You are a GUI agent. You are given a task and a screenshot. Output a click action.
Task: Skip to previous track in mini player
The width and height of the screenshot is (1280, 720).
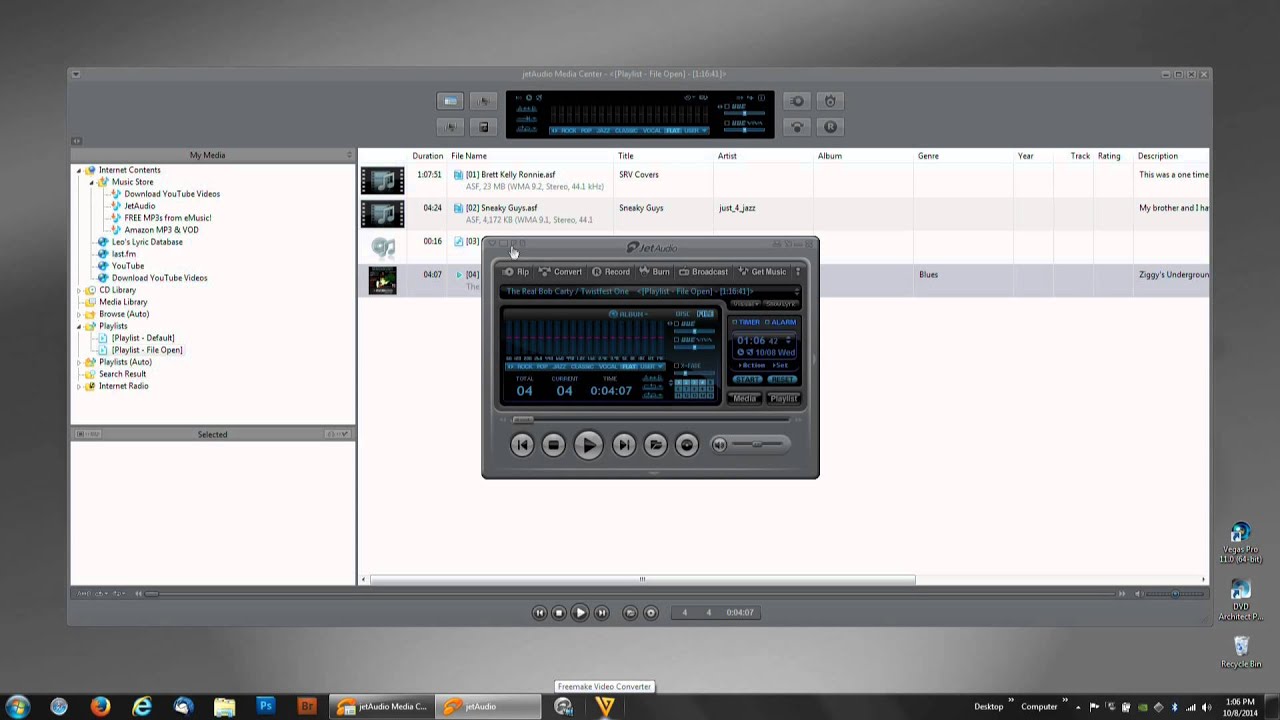click(x=522, y=445)
